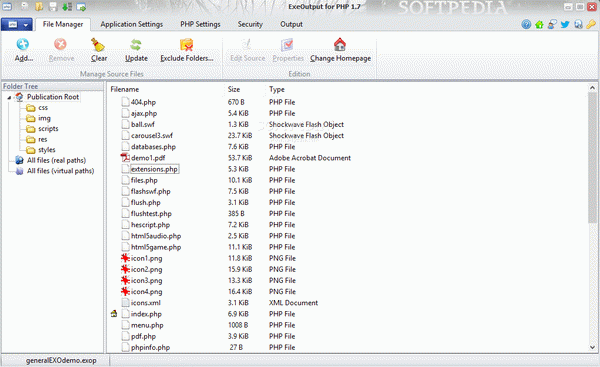This screenshot has height=367, width=600.
Task: Sort by the Size column header
Action: [234, 89]
